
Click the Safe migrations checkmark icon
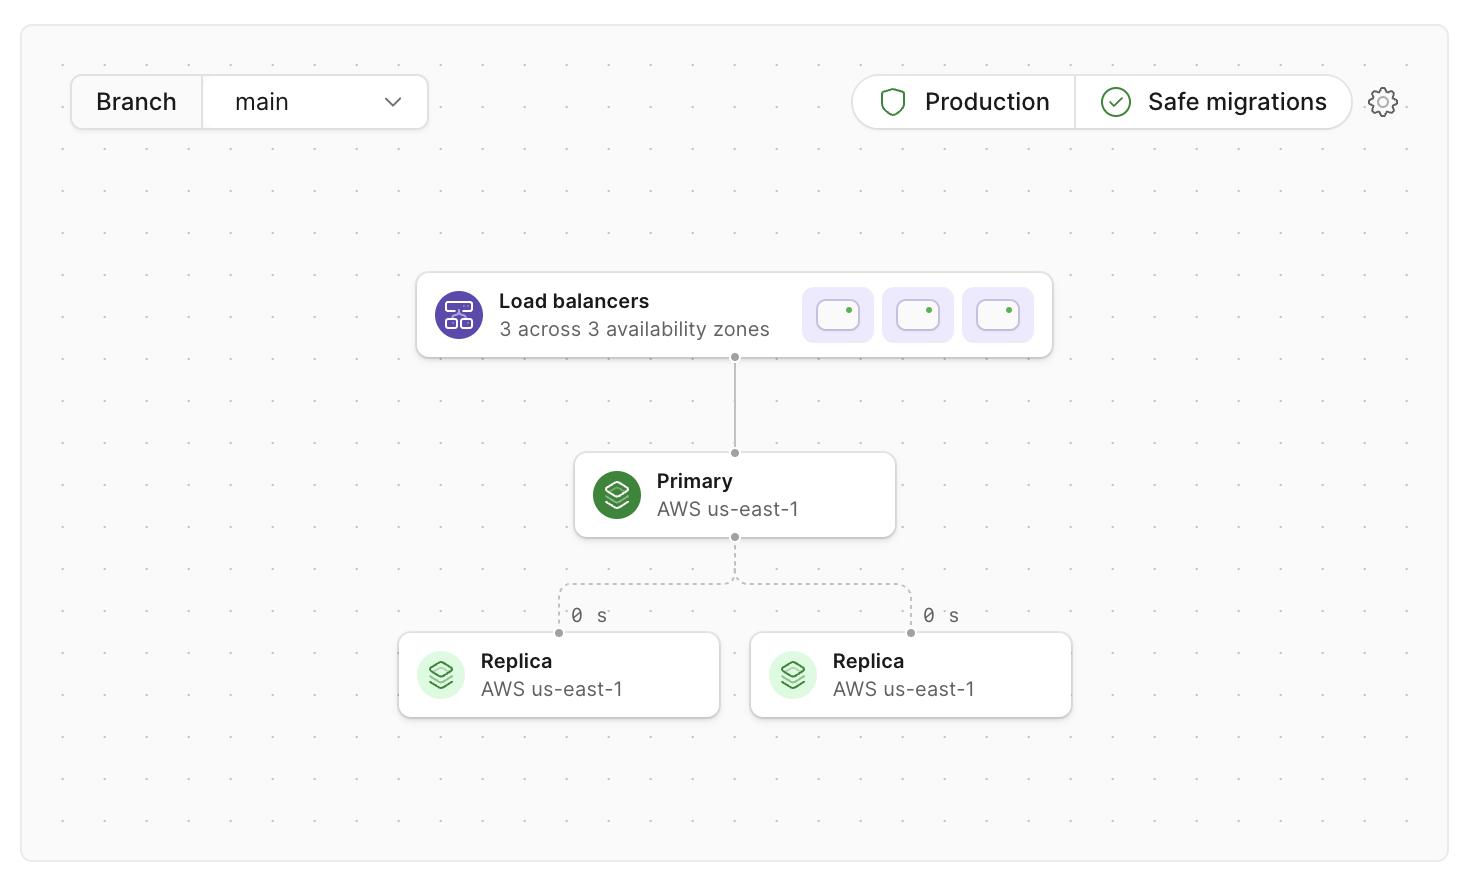1116,102
